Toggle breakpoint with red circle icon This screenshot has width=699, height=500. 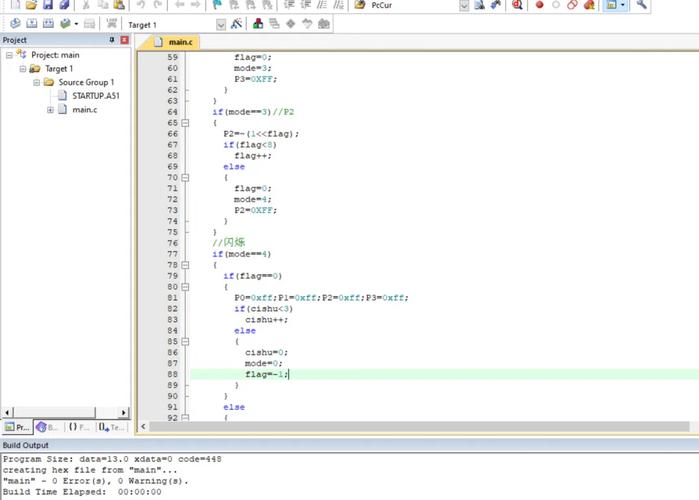pos(539,5)
